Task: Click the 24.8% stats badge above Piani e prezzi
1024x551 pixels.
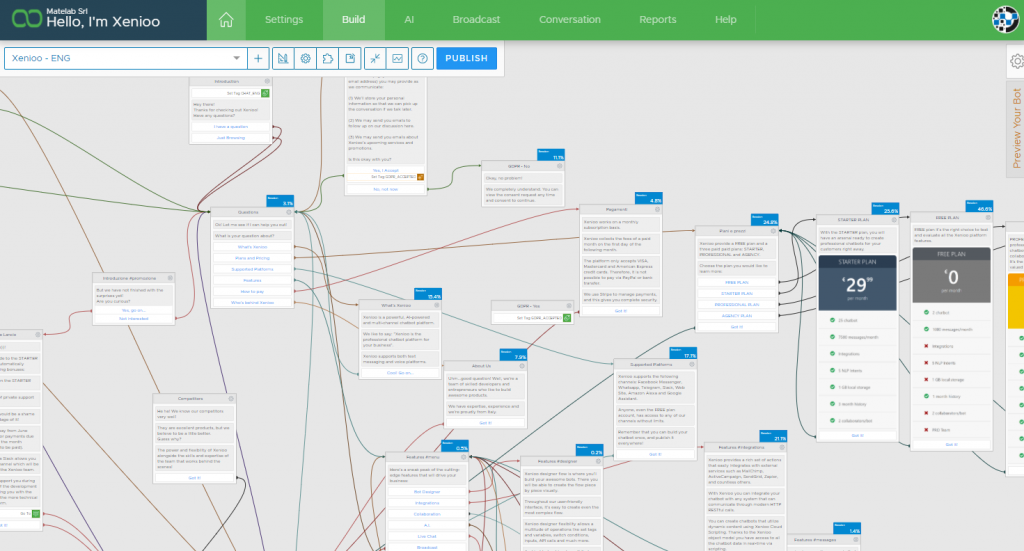Action: tap(764, 220)
